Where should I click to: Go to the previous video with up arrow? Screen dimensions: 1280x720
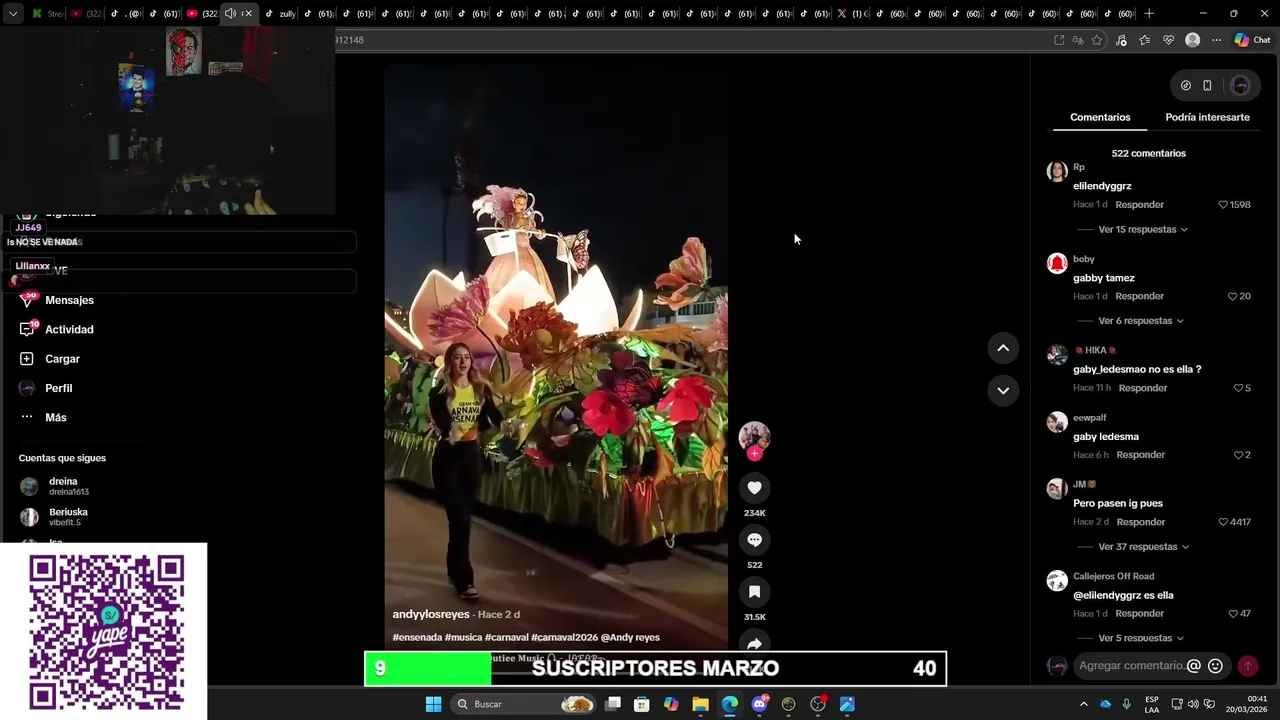1003,348
